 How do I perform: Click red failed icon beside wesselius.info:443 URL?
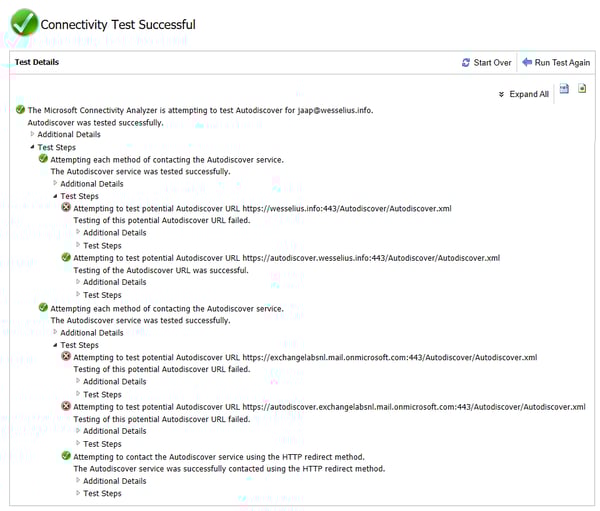point(66,207)
